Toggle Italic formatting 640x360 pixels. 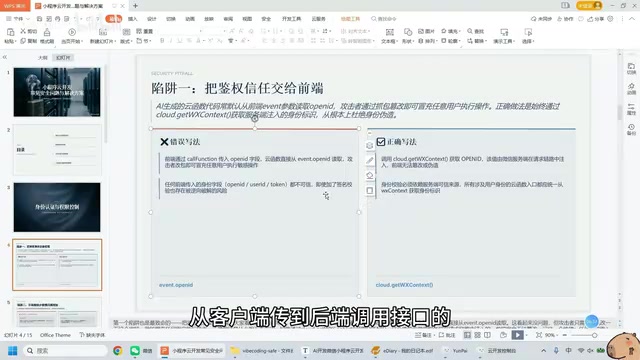tap(171, 41)
